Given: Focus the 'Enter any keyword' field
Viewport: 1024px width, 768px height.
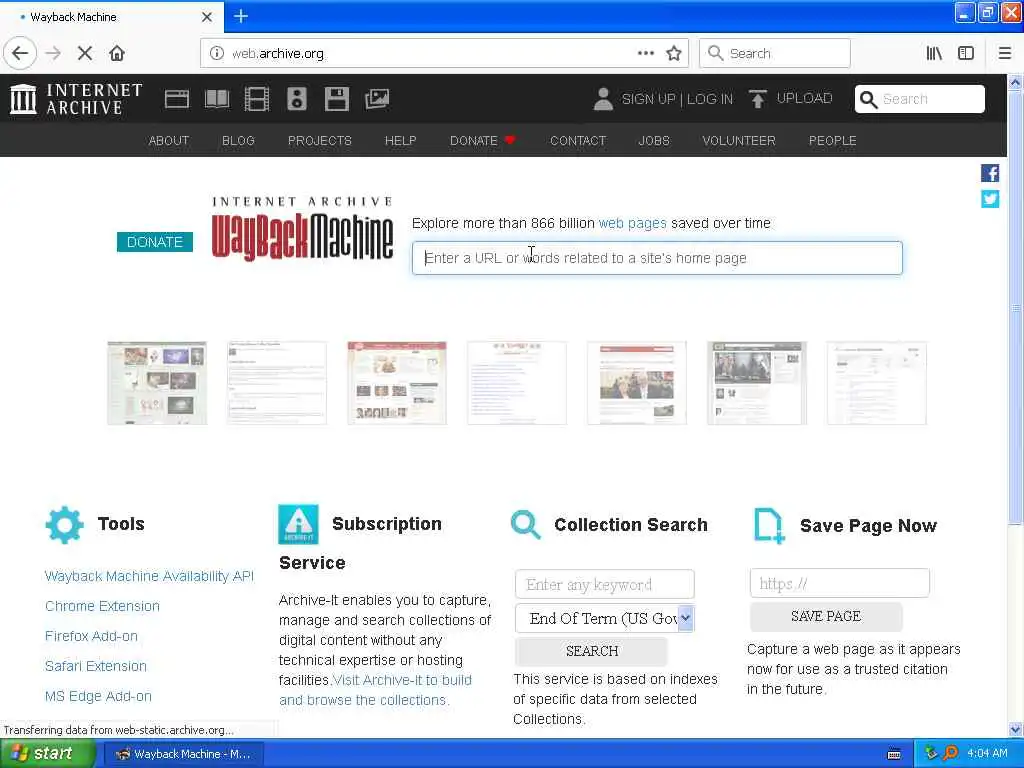Looking at the screenshot, I should [x=605, y=584].
